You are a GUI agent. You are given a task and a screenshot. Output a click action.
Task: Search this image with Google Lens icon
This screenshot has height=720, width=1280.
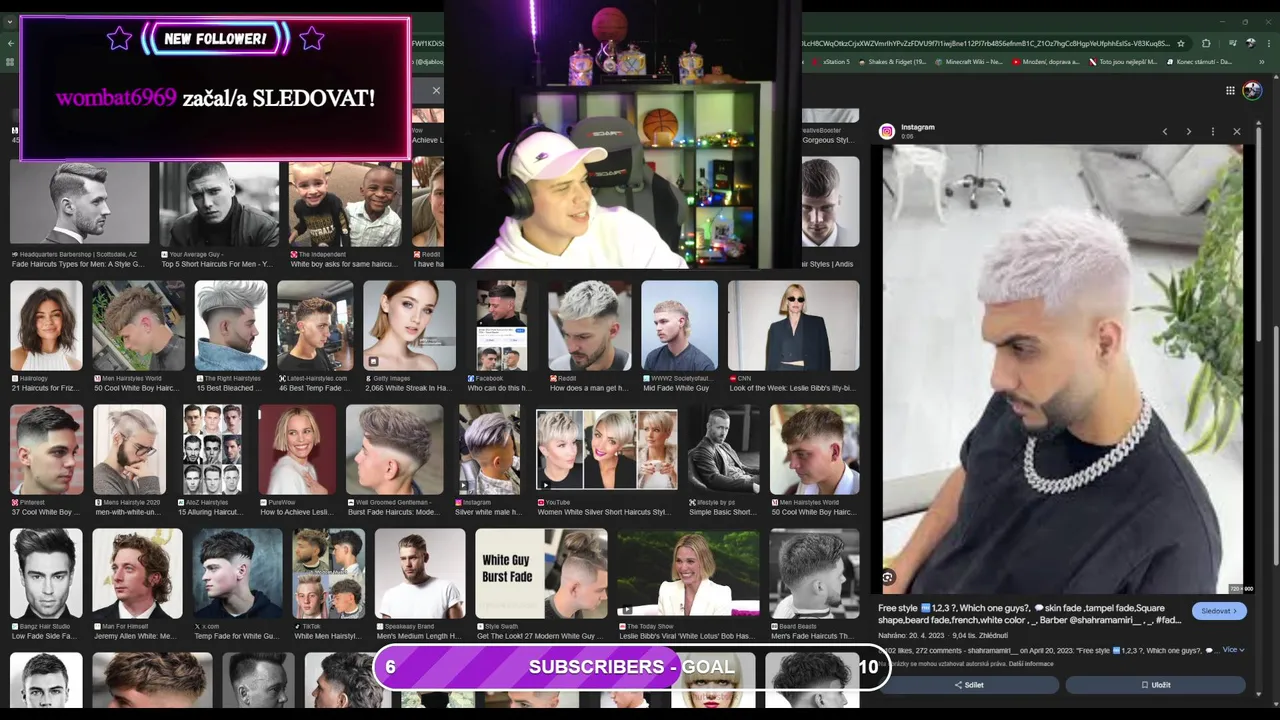pos(887,578)
